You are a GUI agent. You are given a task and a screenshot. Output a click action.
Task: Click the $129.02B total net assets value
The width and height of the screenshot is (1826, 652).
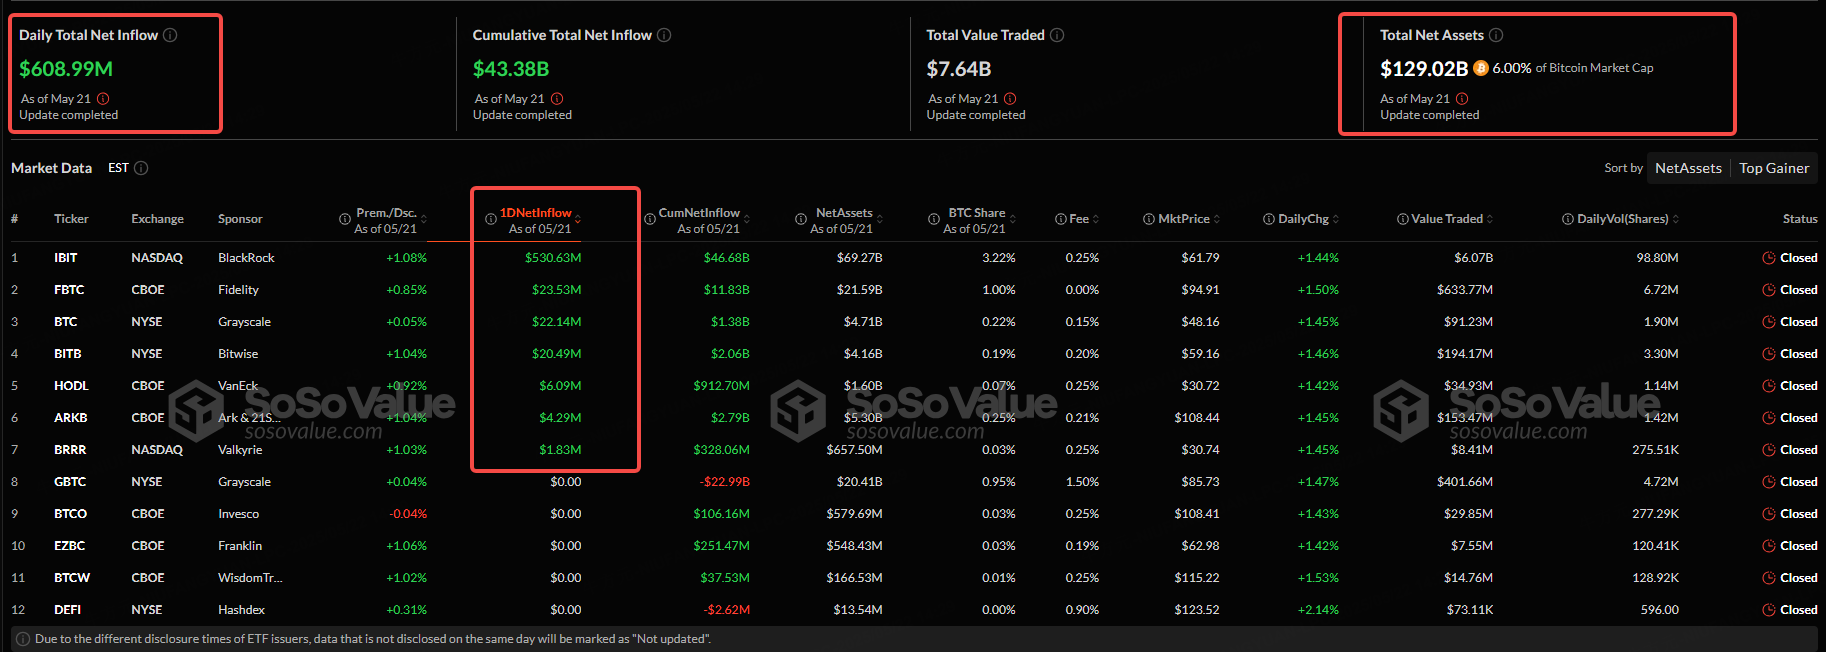point(1424,69)
